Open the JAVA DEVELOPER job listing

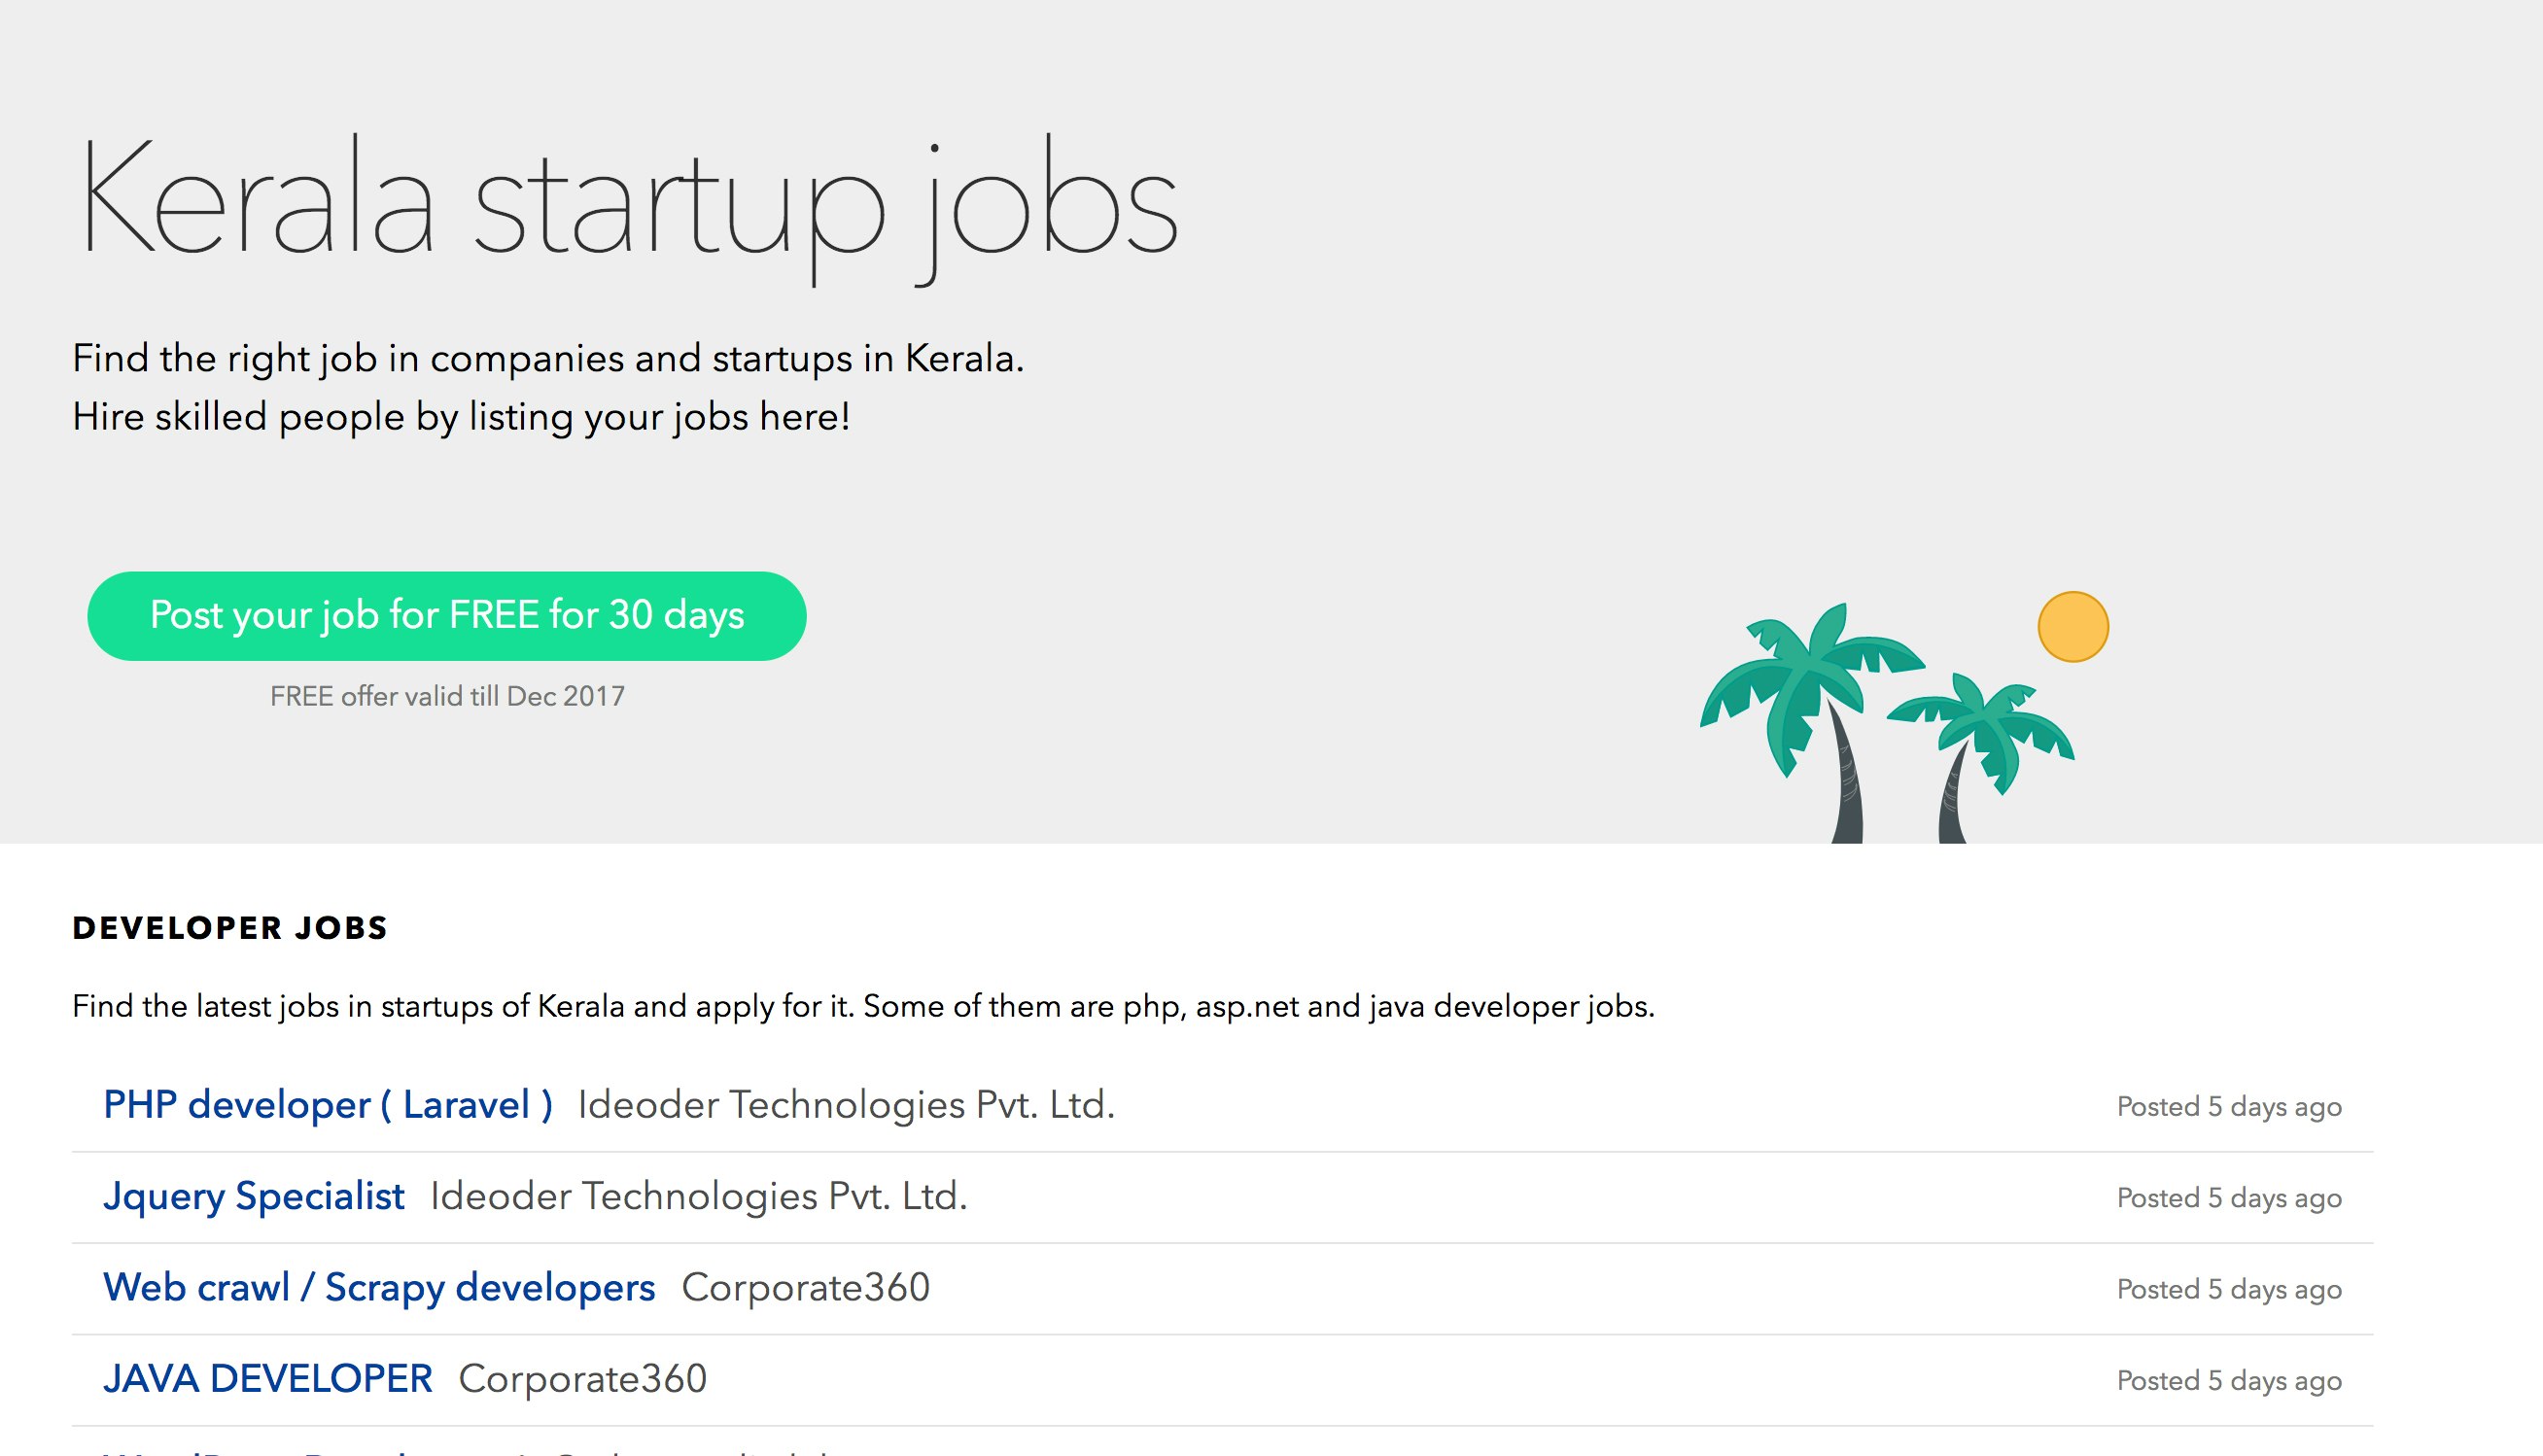pos(268,1377)
